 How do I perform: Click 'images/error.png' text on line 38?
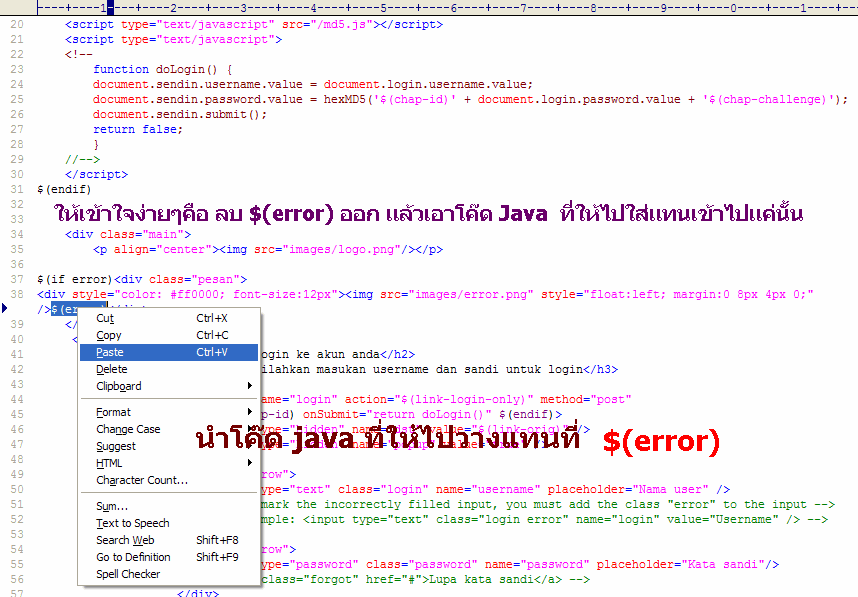[471, 294]
